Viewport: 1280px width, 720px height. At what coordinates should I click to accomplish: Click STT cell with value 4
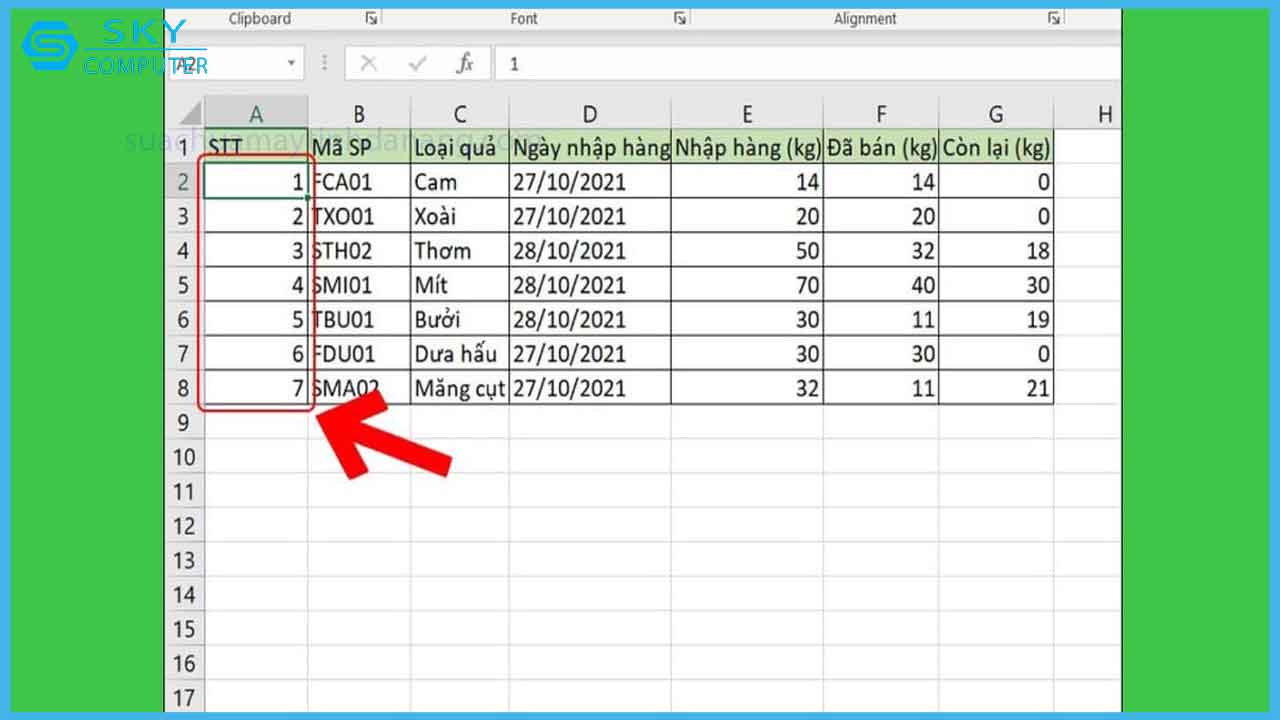coord(256,285)
